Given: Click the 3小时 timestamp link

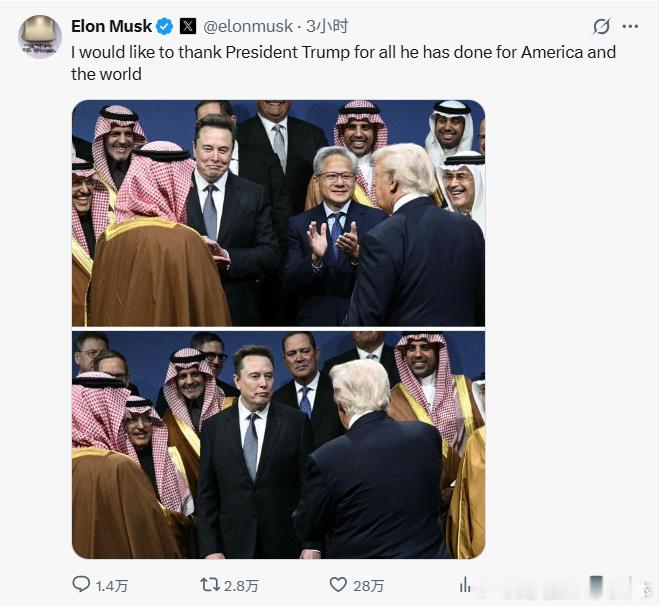Looking at the screenshot, I should click(328, 26).
